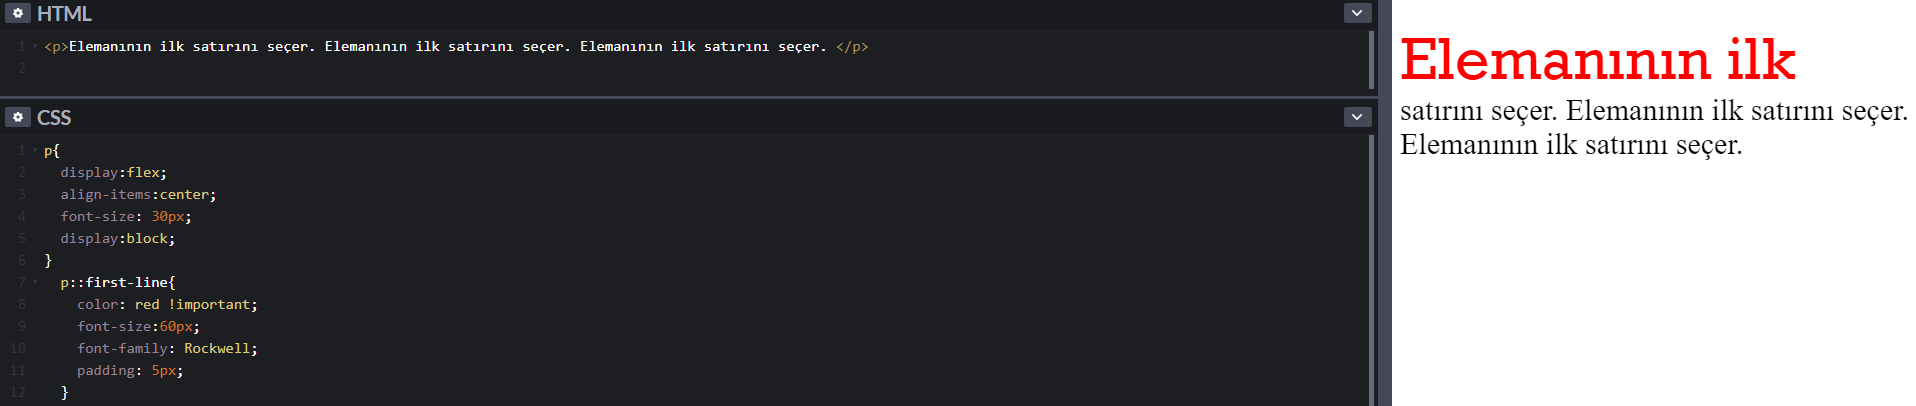Image resolution: width=1916 pixels, height=406 pixels.
Task: Click the red "Elemanının ilk" preview text
Action: point(1597,60)
